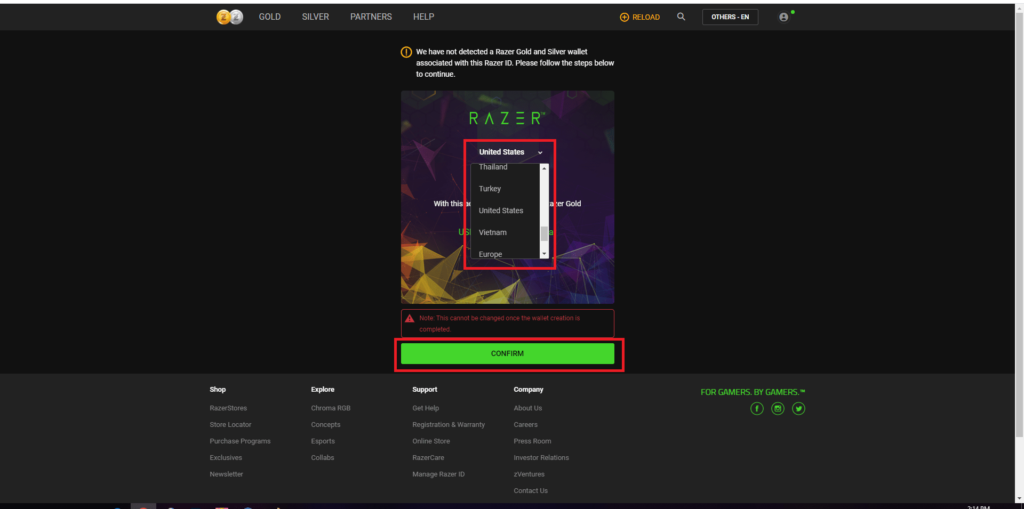The width and height of the screenshot is (1024, 509).
Task: Click the Facebook icon in footer
Action: 757,408
